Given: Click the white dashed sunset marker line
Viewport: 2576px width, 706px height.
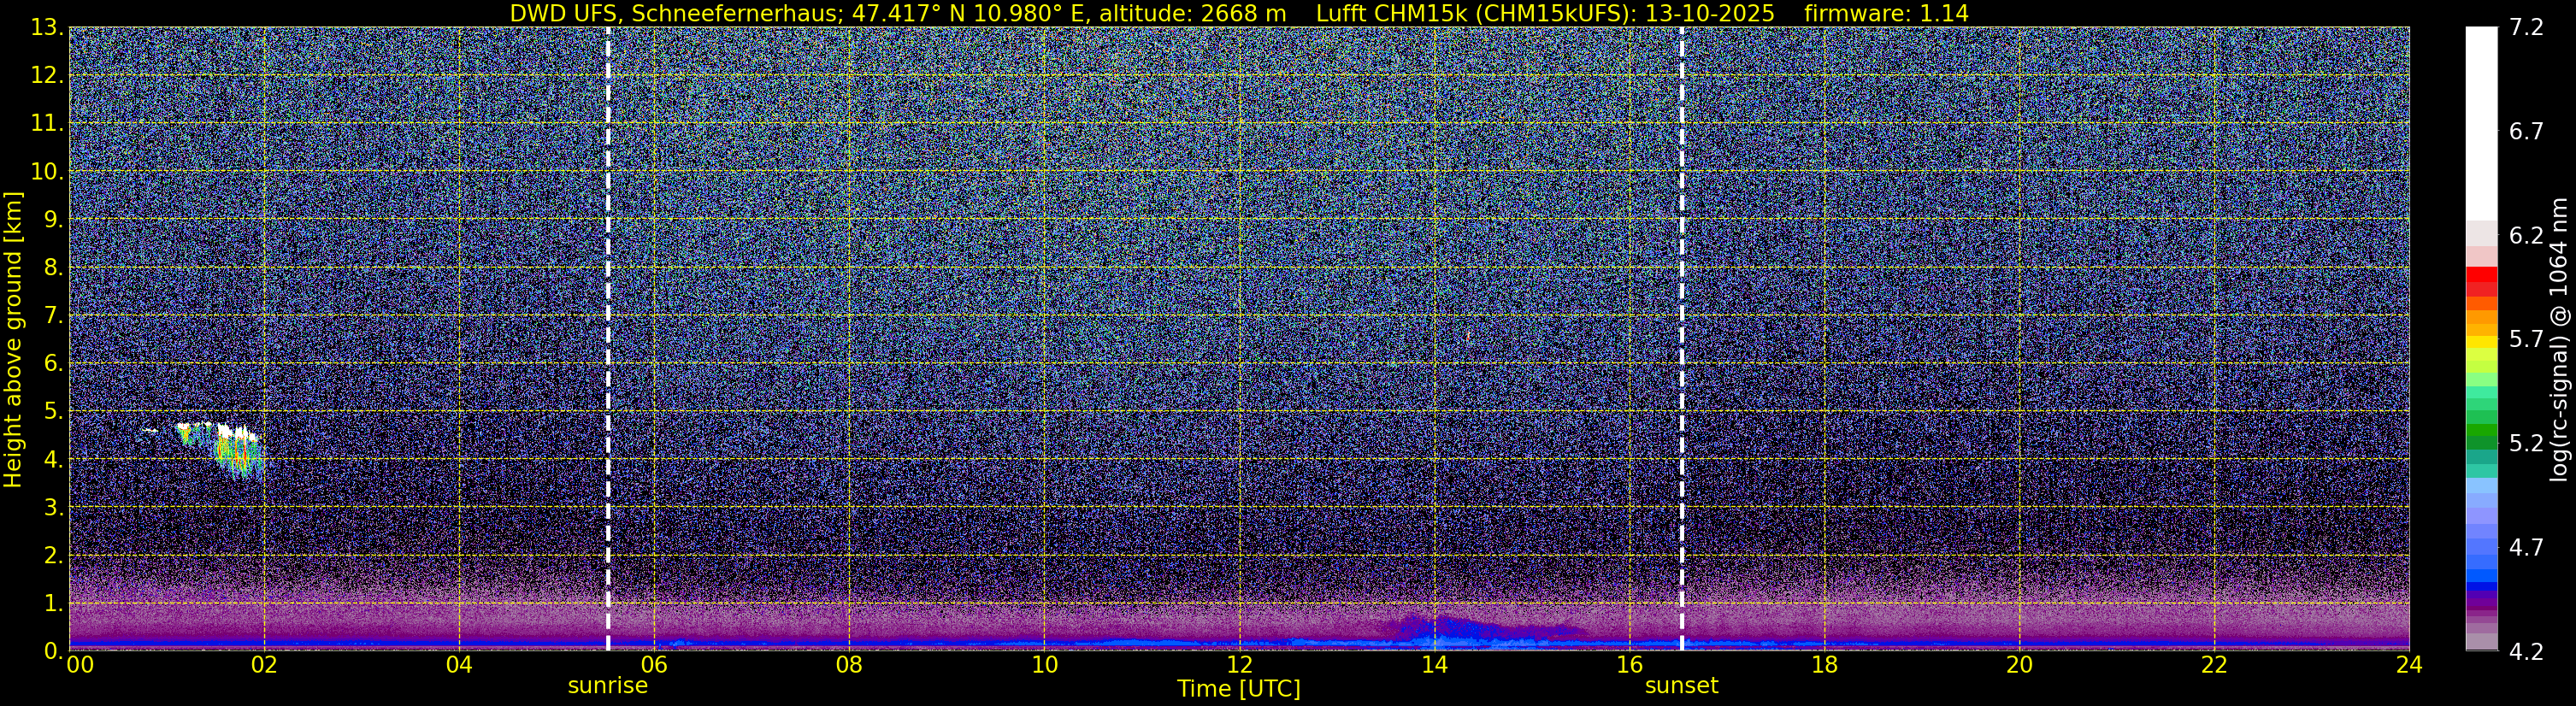Looking at the screenshot, I should pos(1682,339).
